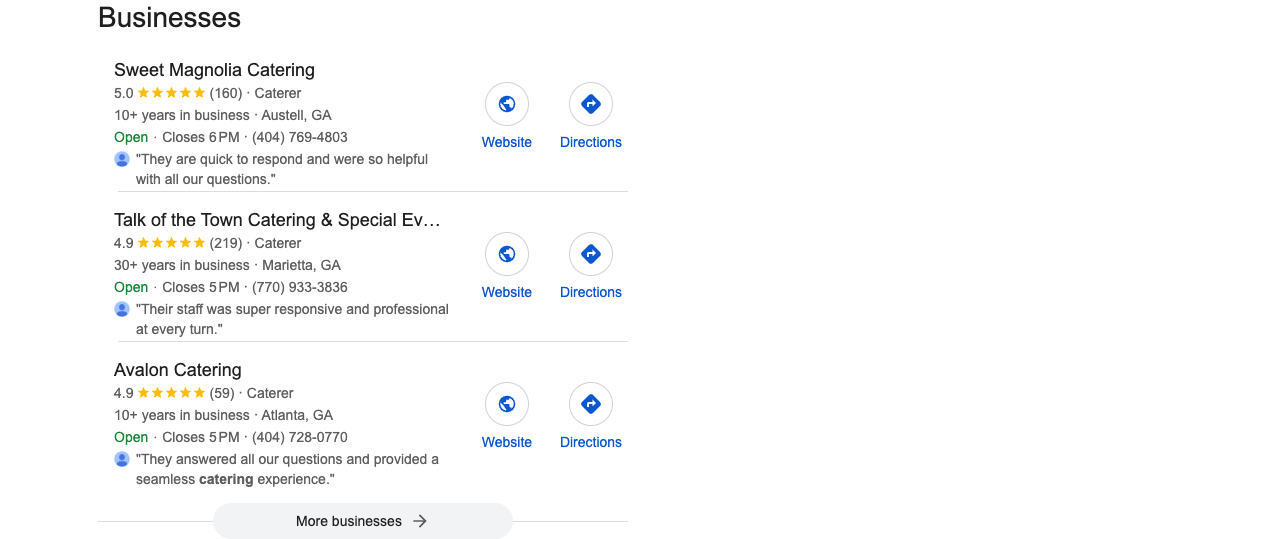1280x539 pixels.
Task: Click star rating of Sweet Magnolia Catering
Action: 171,93
